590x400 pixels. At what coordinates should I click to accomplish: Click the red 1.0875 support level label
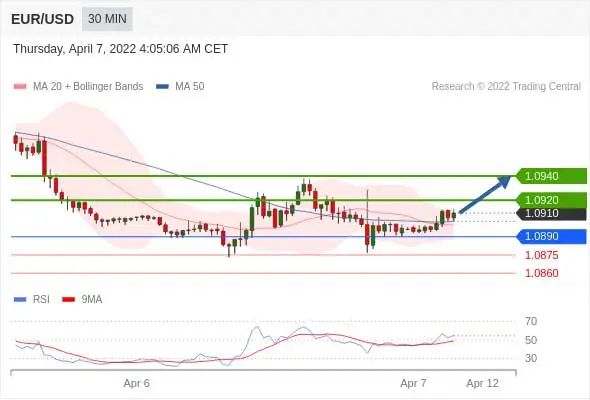click(541, 255)
